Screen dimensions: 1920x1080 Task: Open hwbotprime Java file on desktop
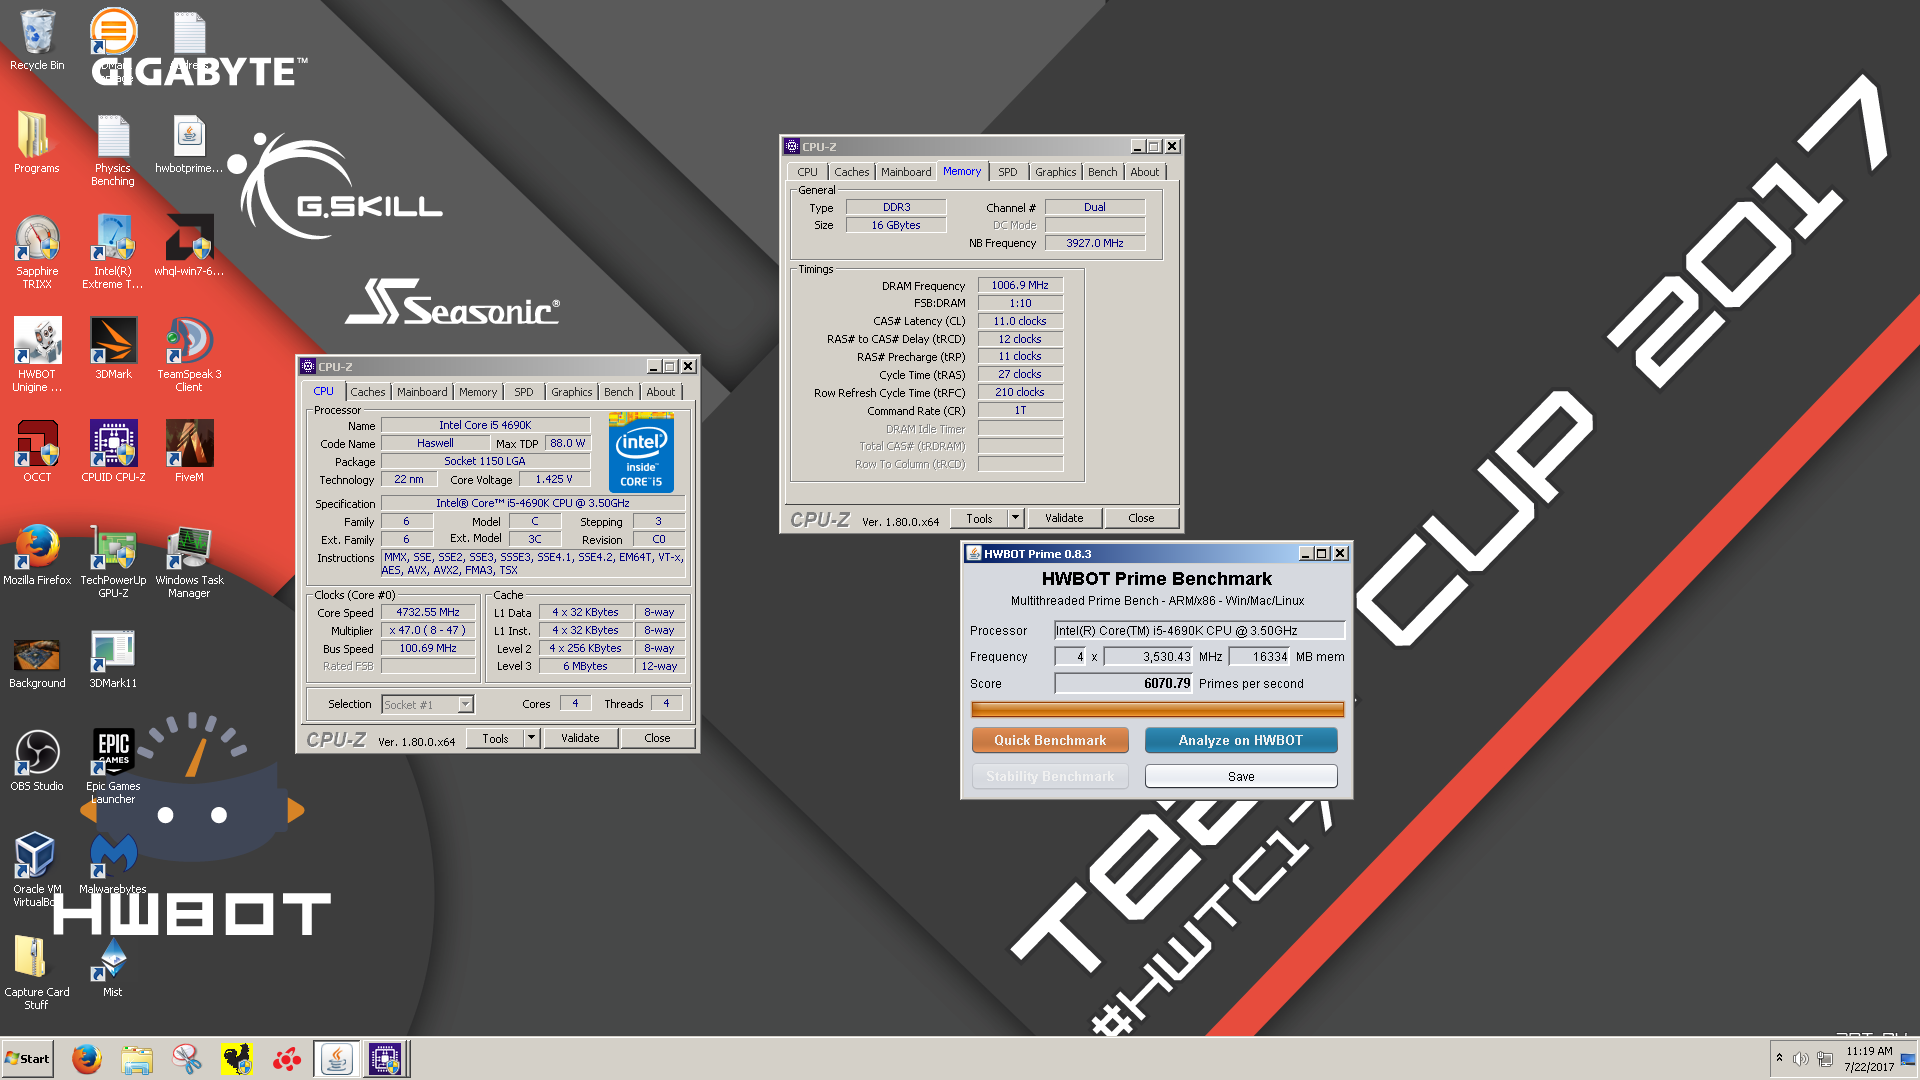189,143
